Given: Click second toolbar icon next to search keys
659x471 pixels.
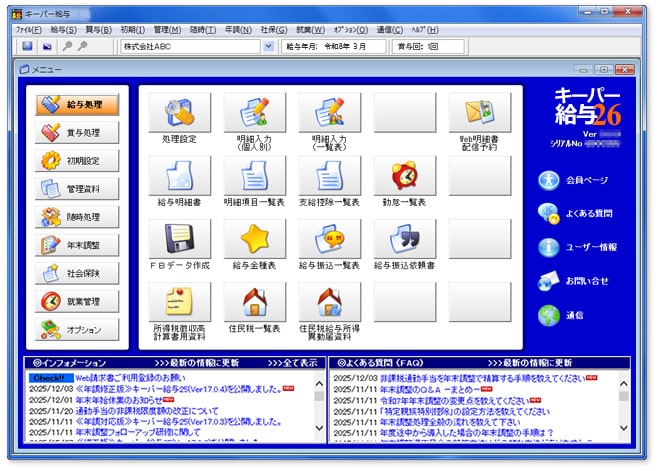Looking at the screenshot, I should point(47,46).
